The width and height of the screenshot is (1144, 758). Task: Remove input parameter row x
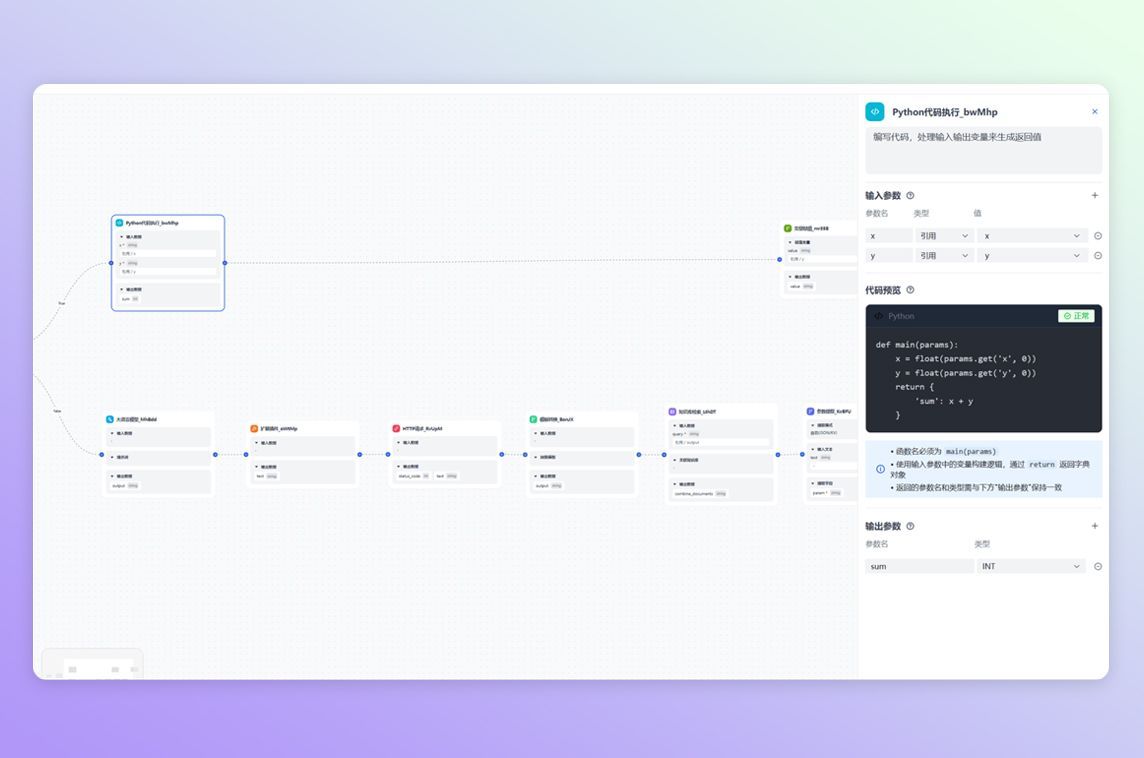1097,236
